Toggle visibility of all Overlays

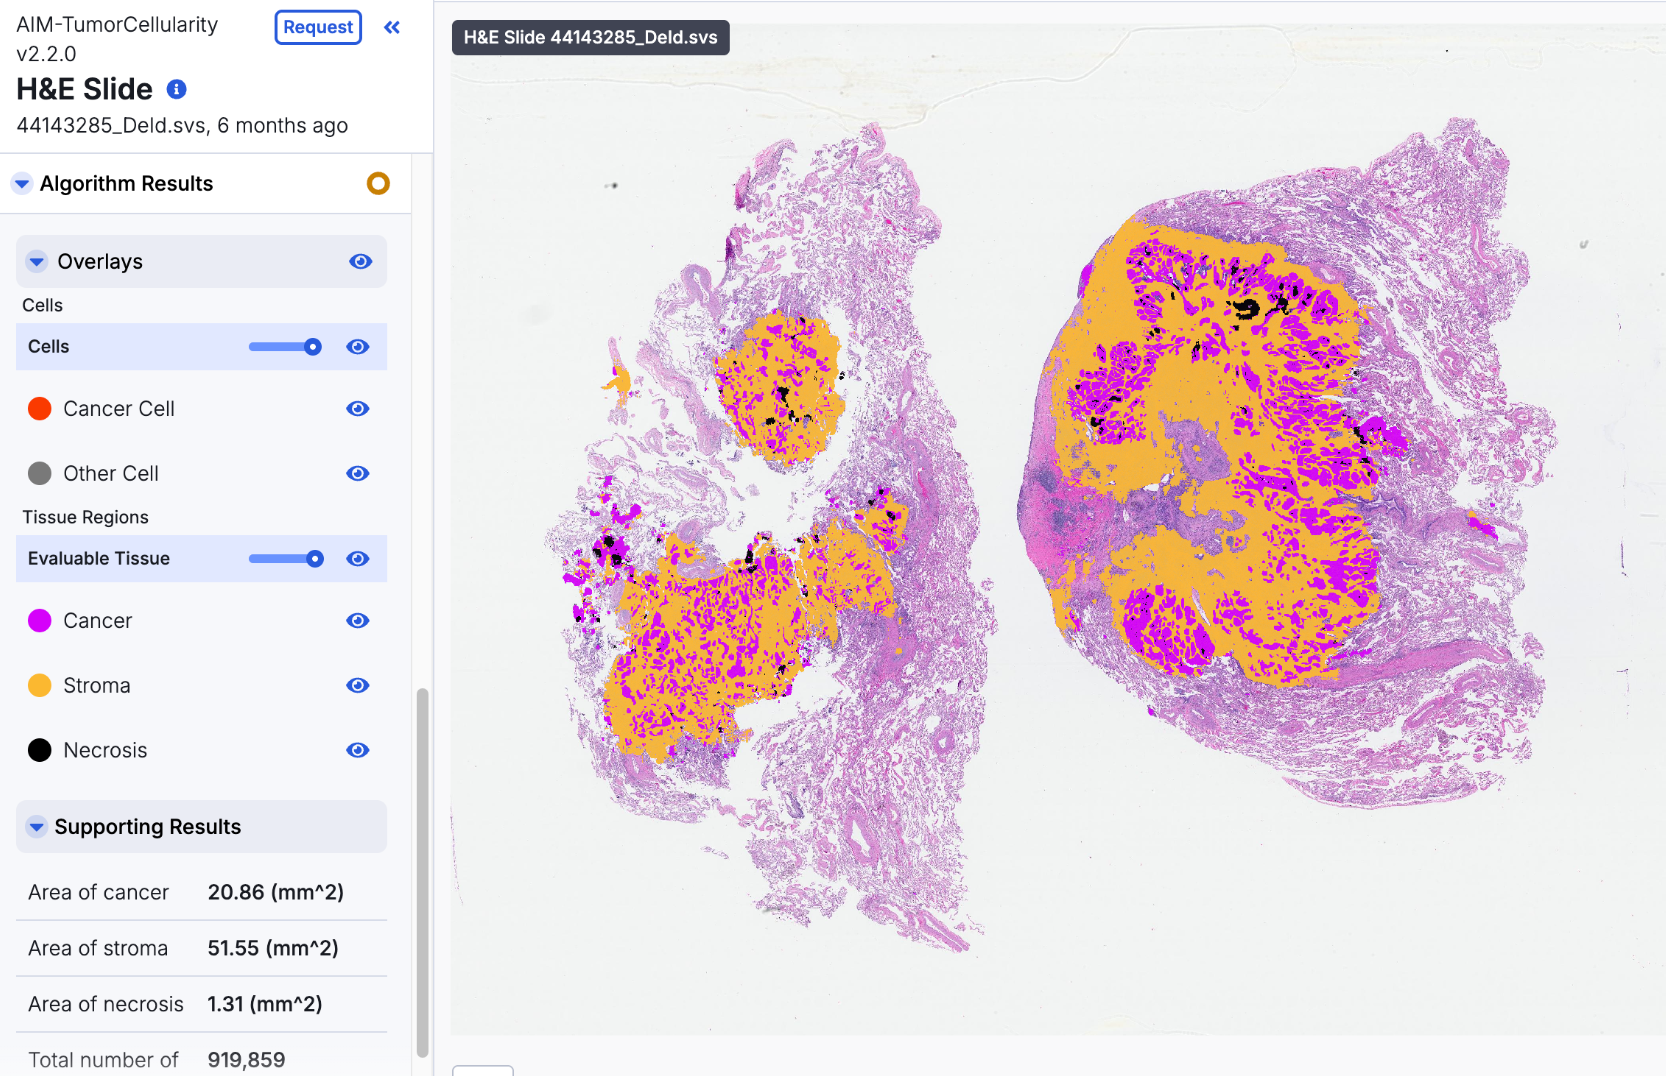(360, 262)
